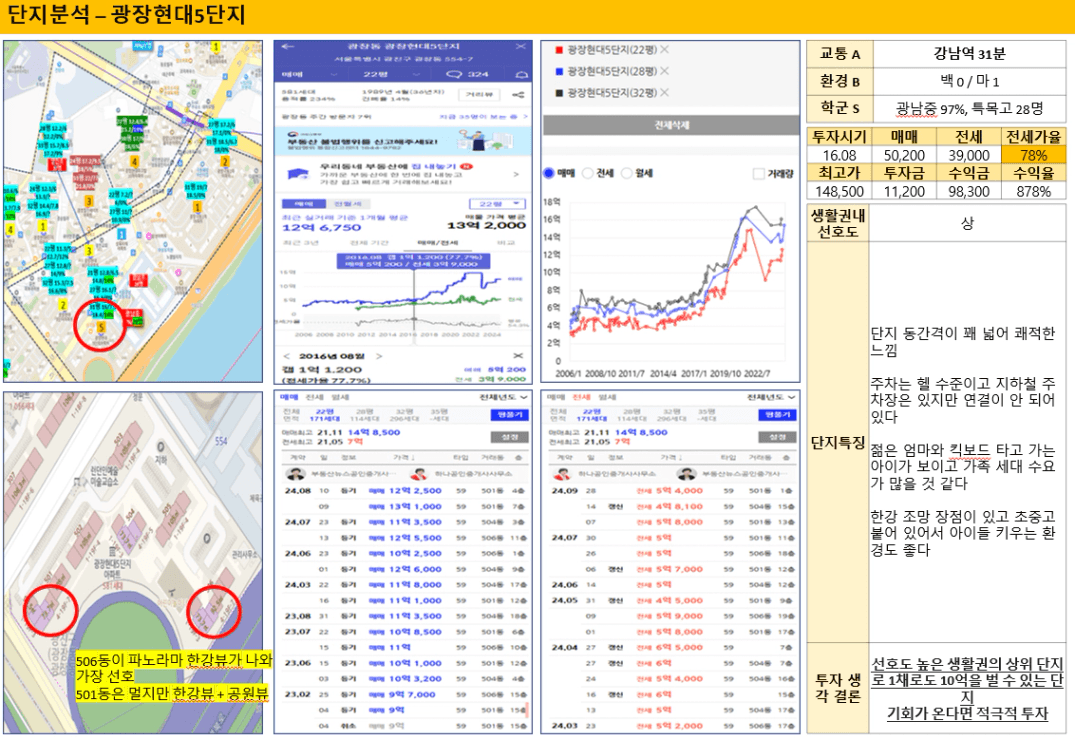Click the 매매최고 14억 8,500 value in sale list
This screenshot has width=1075, height=740.
coord(374,433)
